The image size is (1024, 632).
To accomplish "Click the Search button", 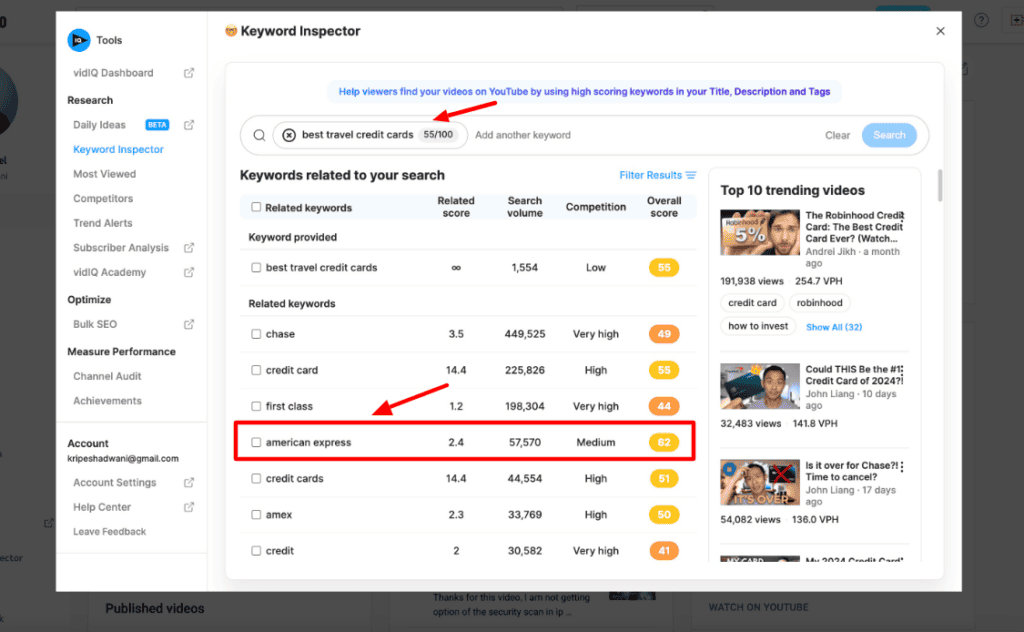I will [889, 134].
